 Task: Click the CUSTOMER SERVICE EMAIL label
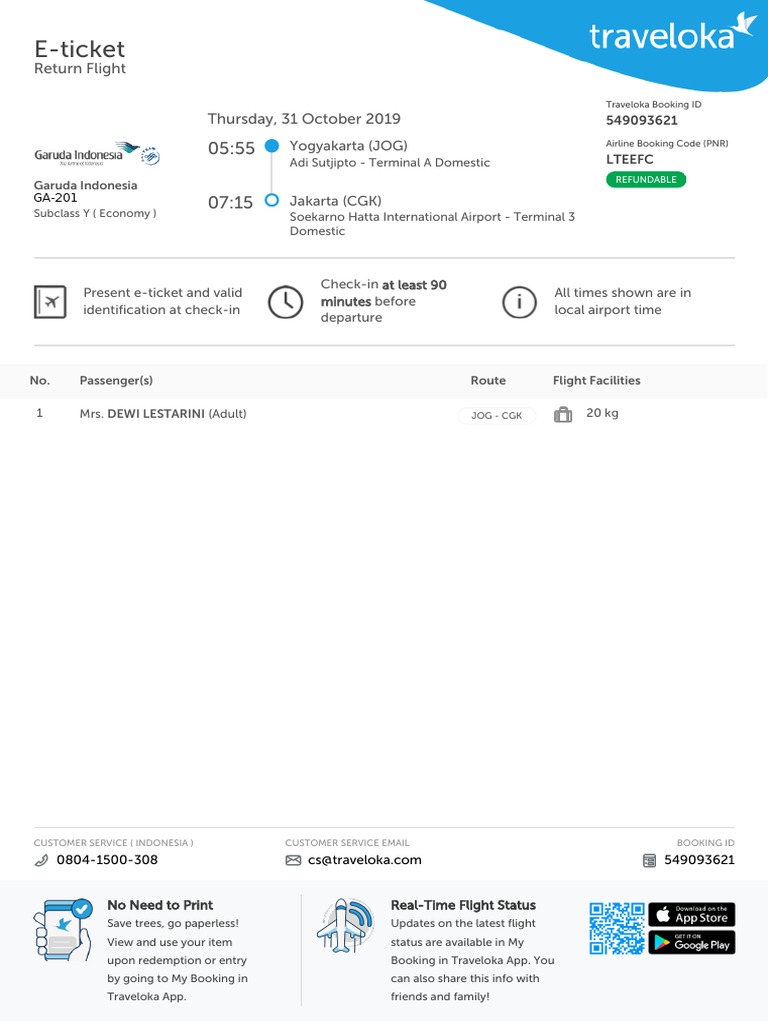tap(347, 843)
